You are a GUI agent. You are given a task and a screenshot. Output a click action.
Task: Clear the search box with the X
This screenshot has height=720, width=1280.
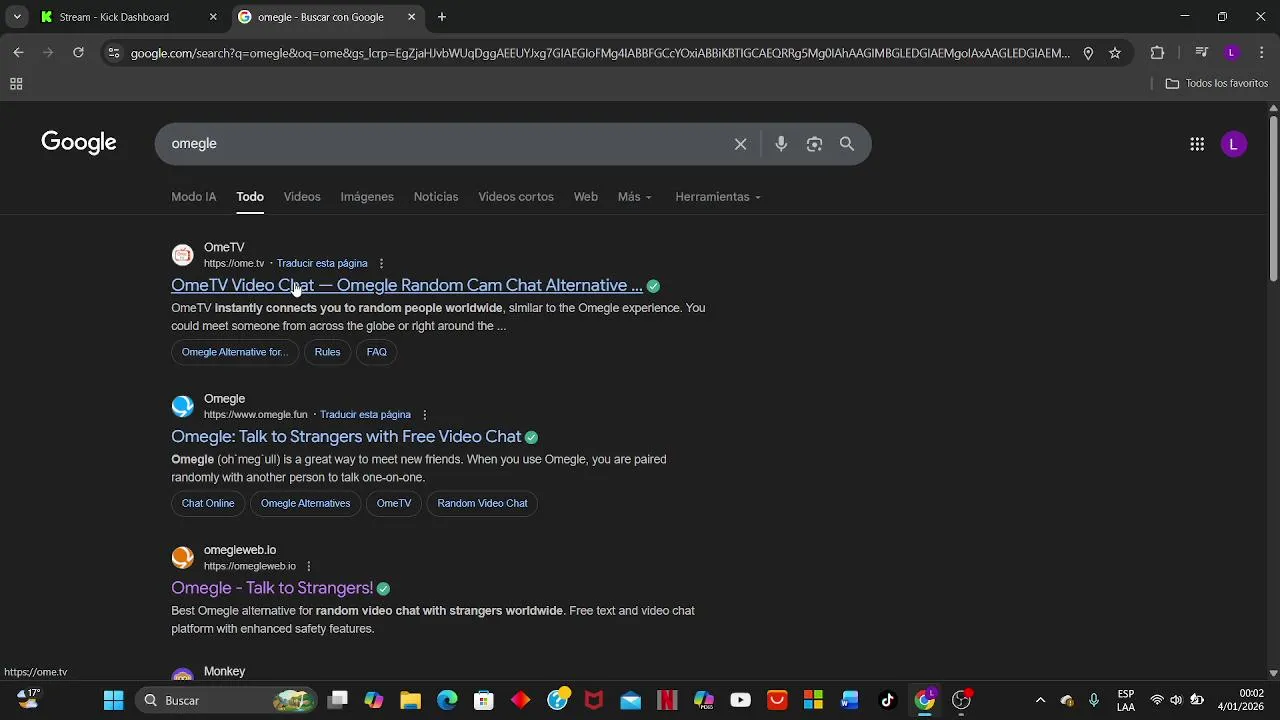pos(741,144)
